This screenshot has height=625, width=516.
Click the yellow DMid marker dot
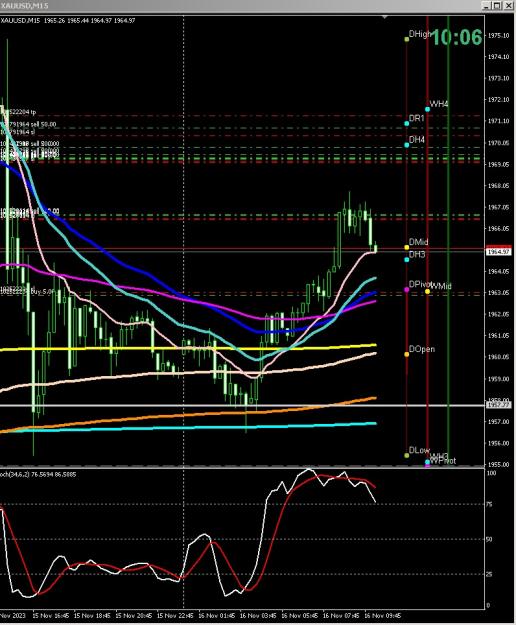coord(406,247)
